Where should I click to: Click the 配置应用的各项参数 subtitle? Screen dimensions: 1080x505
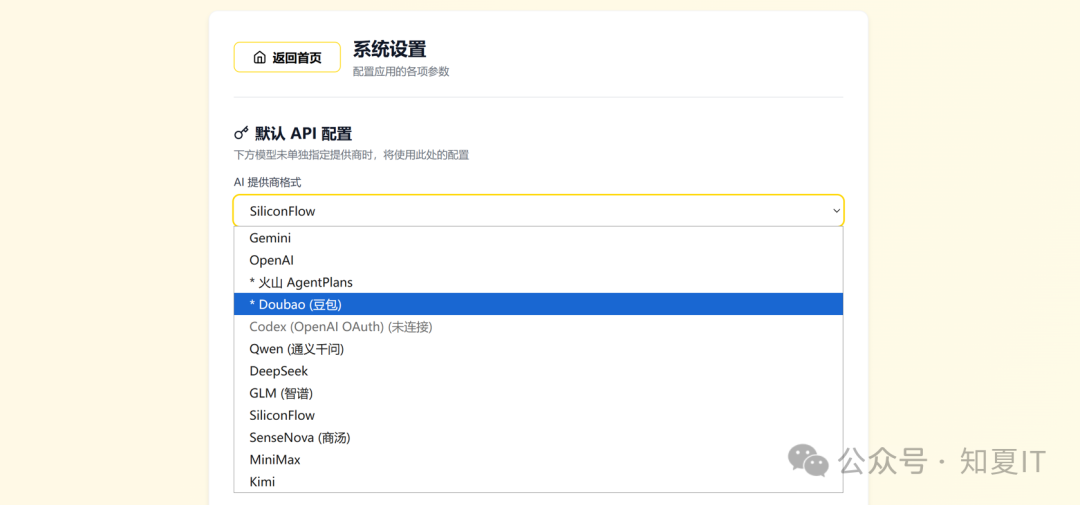click(401, 71)
